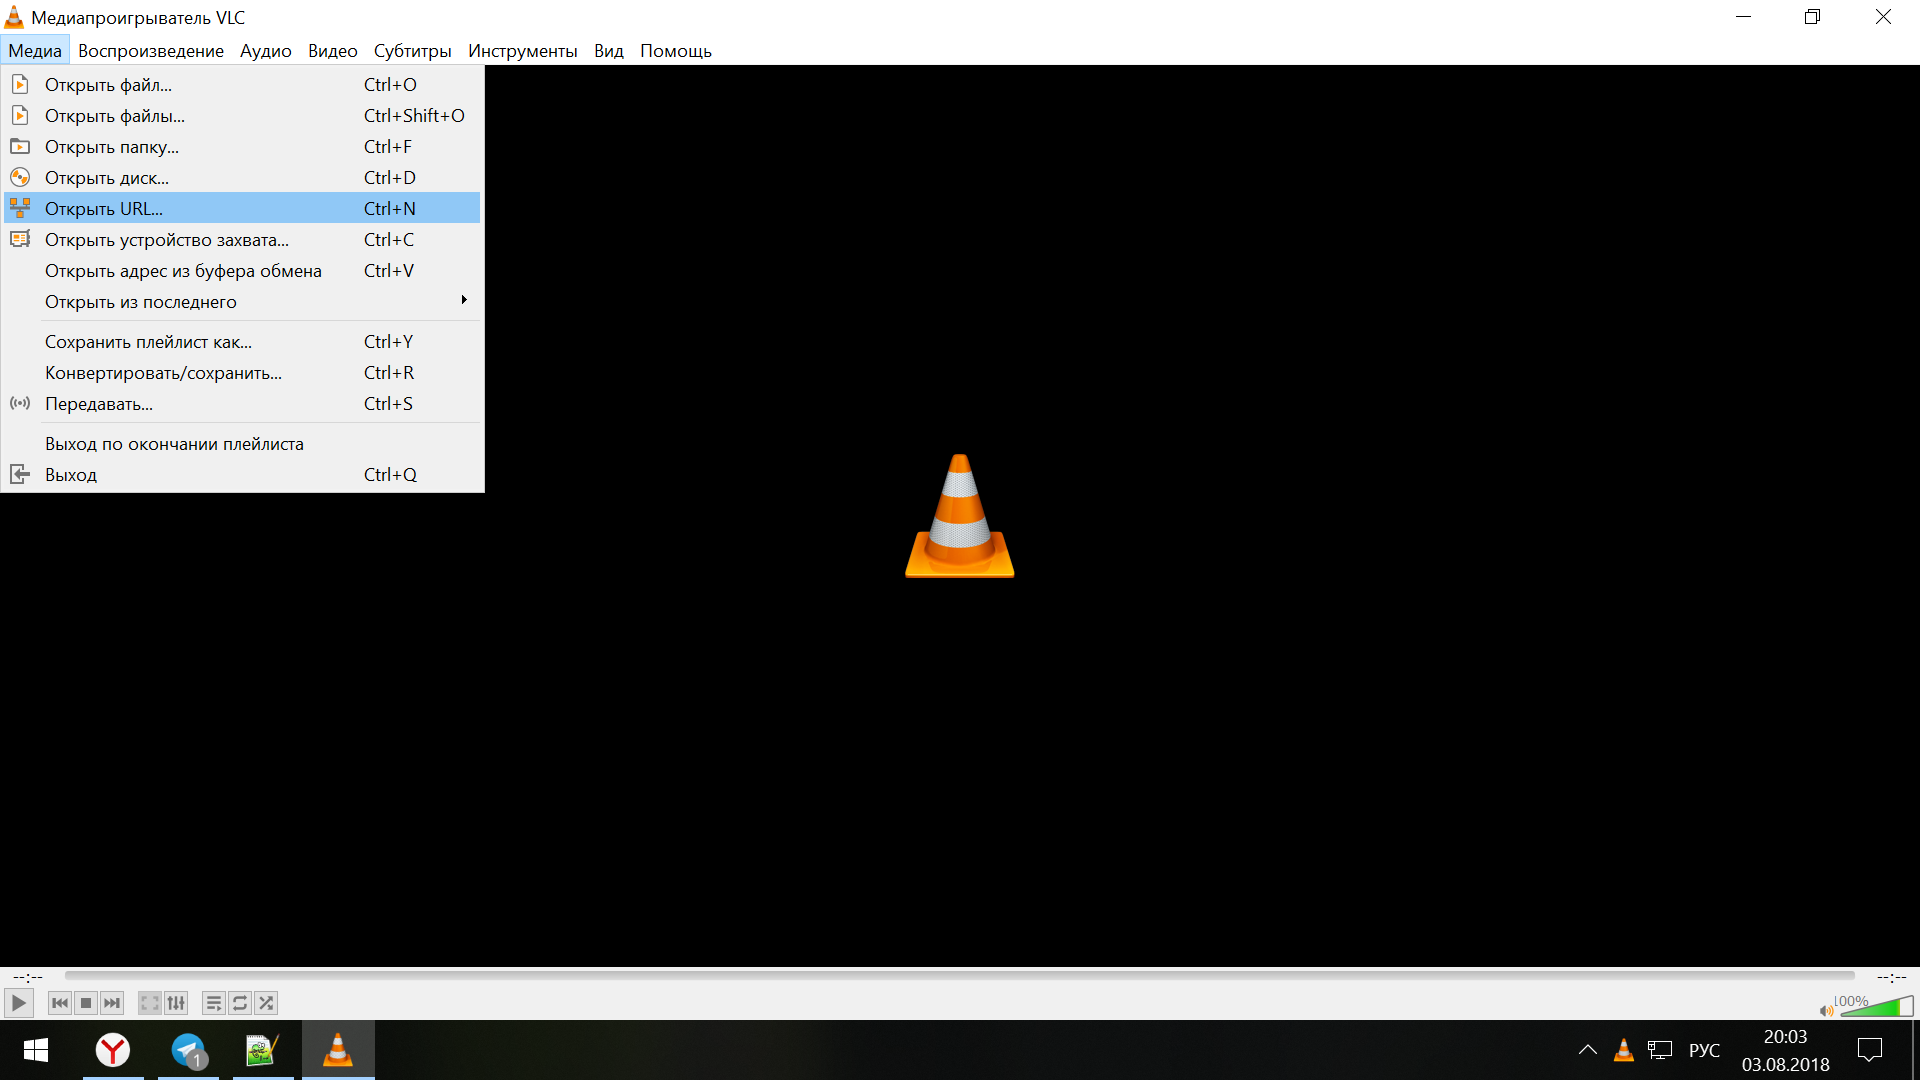This screenshot has height=1080, width=1920.
Task: Click the stop playback button
Action: pyautogui.click(x=86, y=1003)
